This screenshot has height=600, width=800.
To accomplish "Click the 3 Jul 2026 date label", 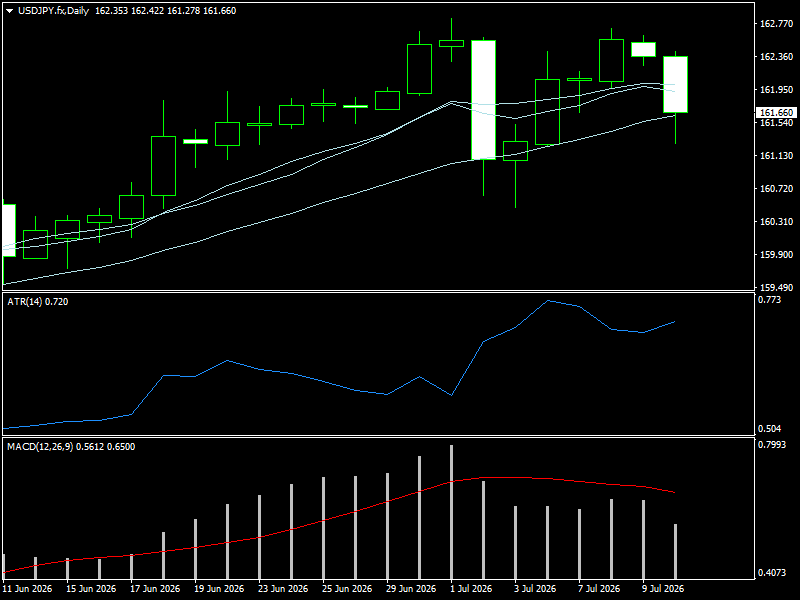I will (x=535, y=588).
